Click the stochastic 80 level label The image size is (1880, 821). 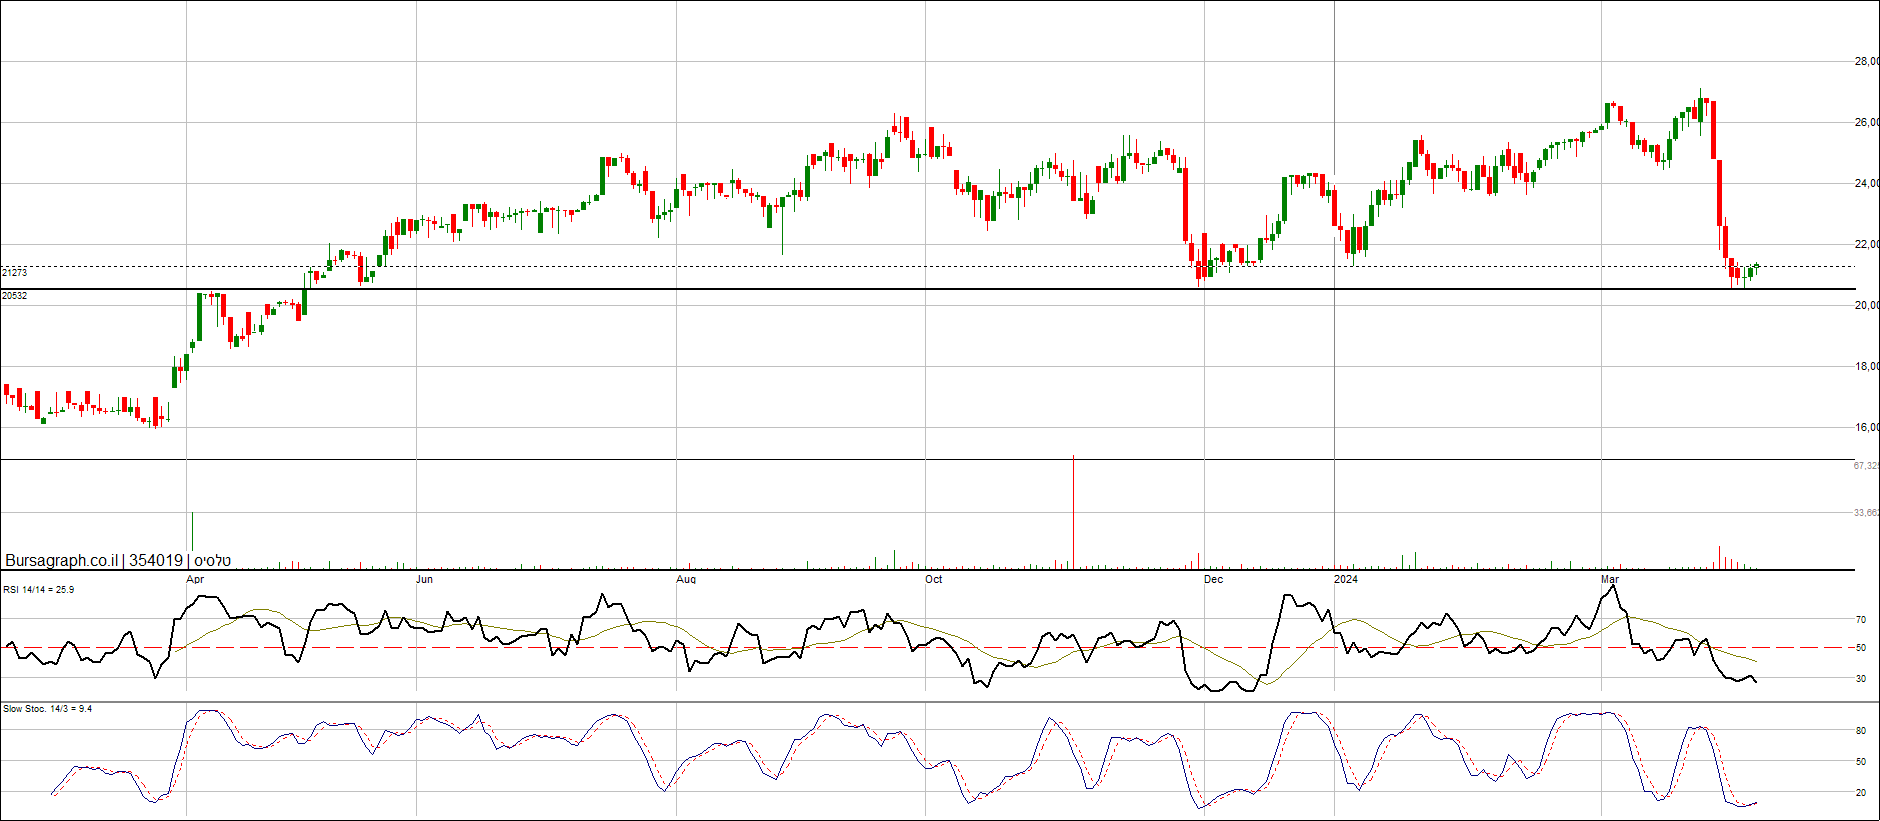tap(1861, 731)
